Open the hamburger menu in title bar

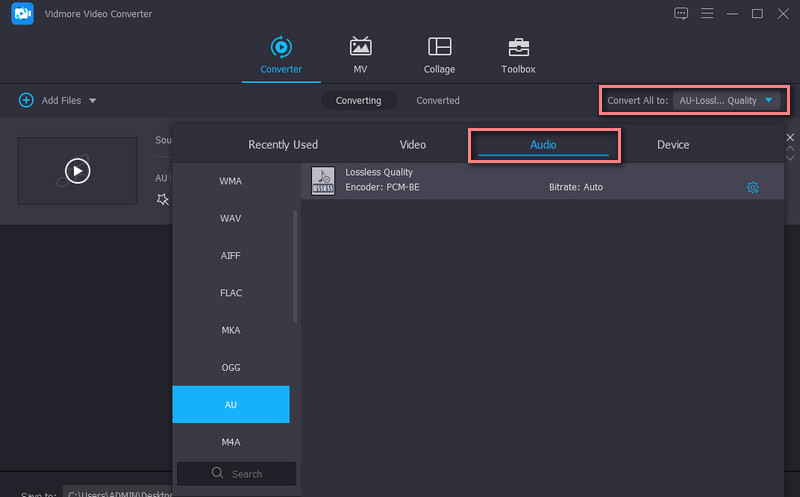point(707,14)
